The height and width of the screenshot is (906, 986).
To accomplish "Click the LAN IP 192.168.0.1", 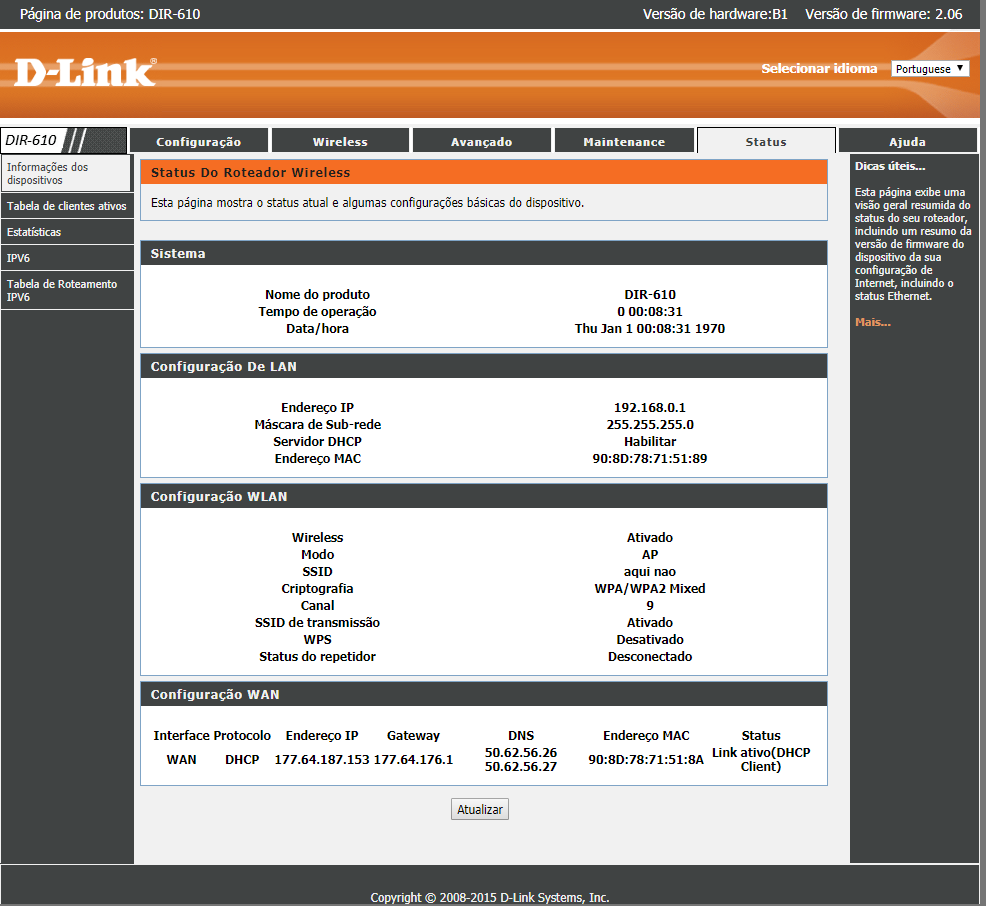I will point(650,407).
